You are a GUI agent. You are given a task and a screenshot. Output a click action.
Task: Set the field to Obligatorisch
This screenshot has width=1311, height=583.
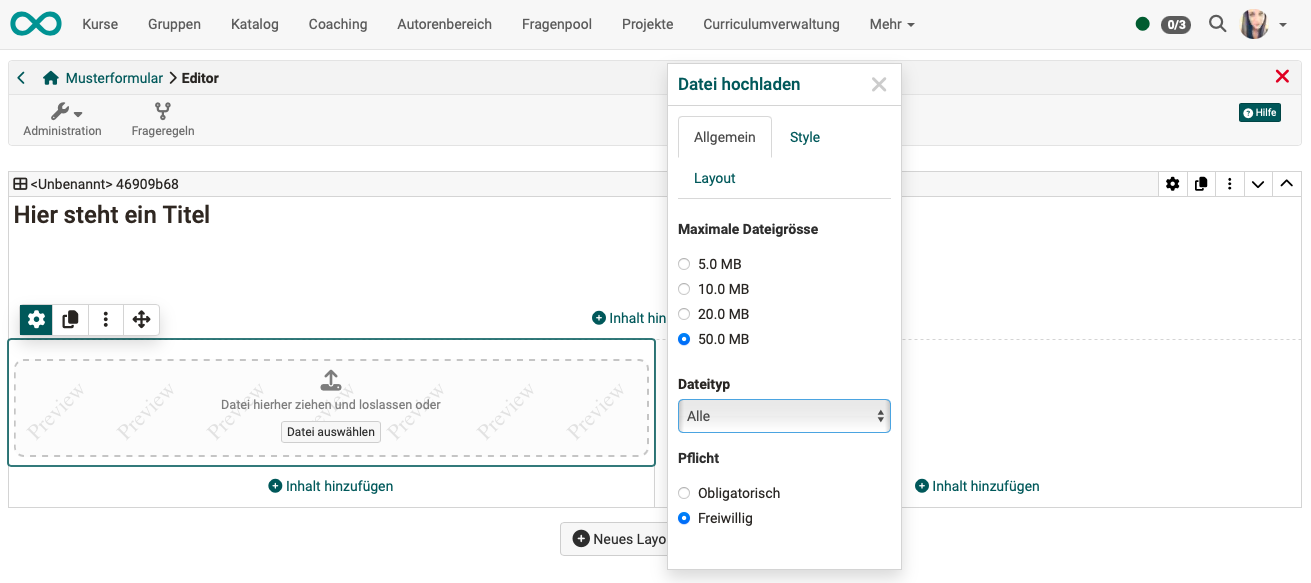pos(684,493)
